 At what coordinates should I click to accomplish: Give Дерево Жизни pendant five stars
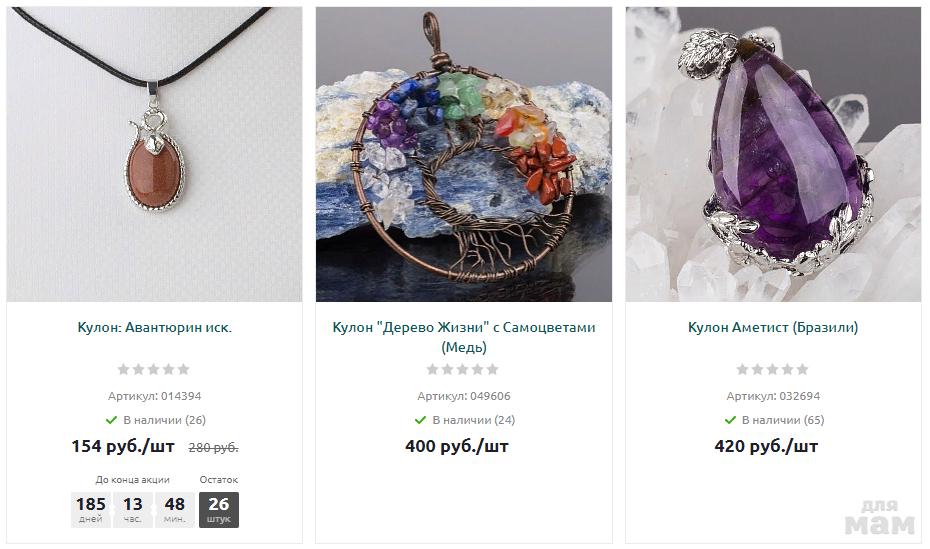(493, 369)
